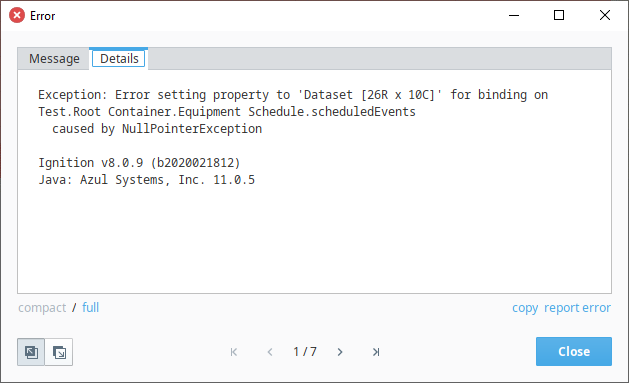Screen dimensions: 629x383
Task: Select the Details tab
Action: [x=119, y=59]
